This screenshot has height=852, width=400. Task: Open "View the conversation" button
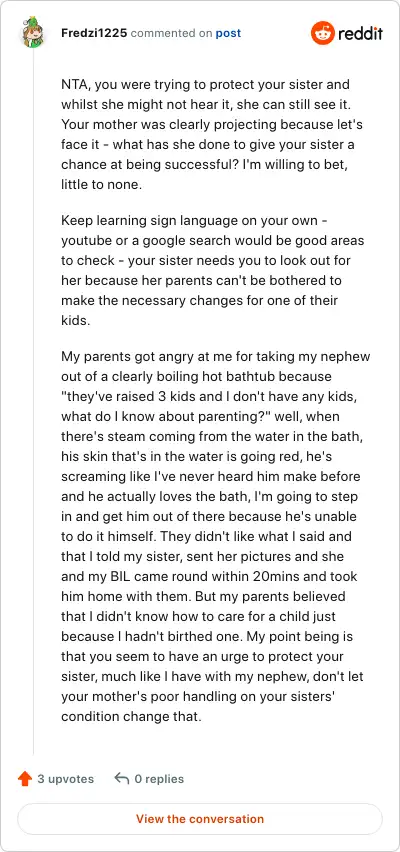200,819
